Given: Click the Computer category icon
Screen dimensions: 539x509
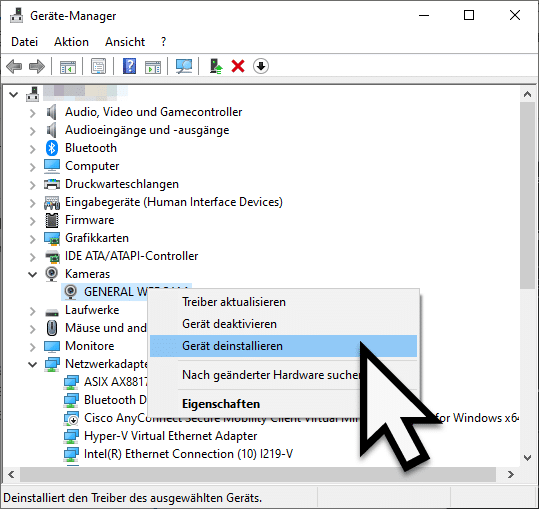Looking at the screenshot, I should point(52,166).
